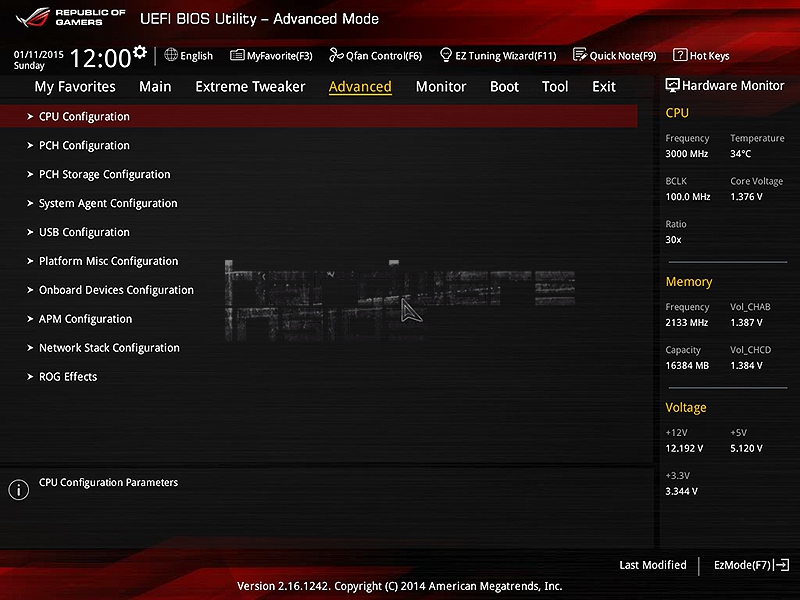Expand arrow beside APM Configuration

pyautogui.click(x=30, y=319)
